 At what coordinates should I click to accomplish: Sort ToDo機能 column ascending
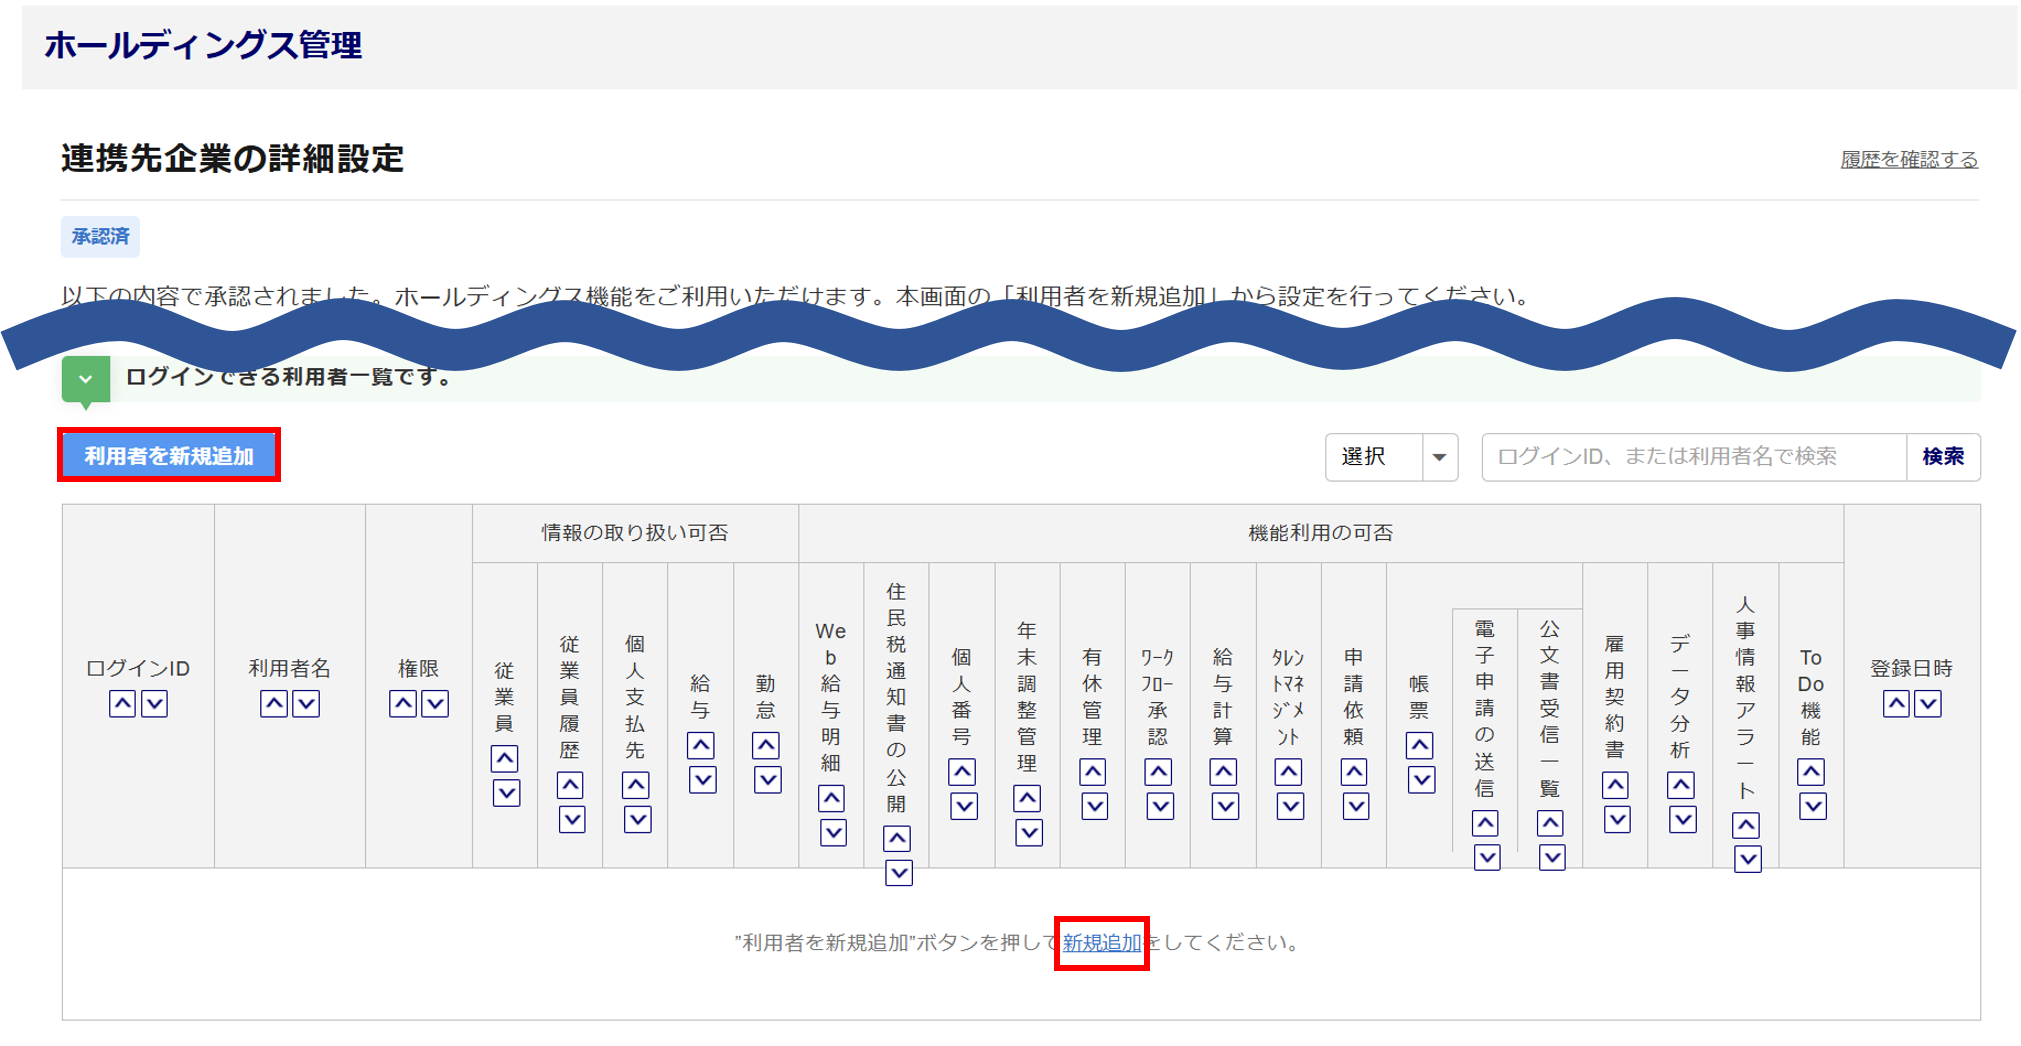1811,772
